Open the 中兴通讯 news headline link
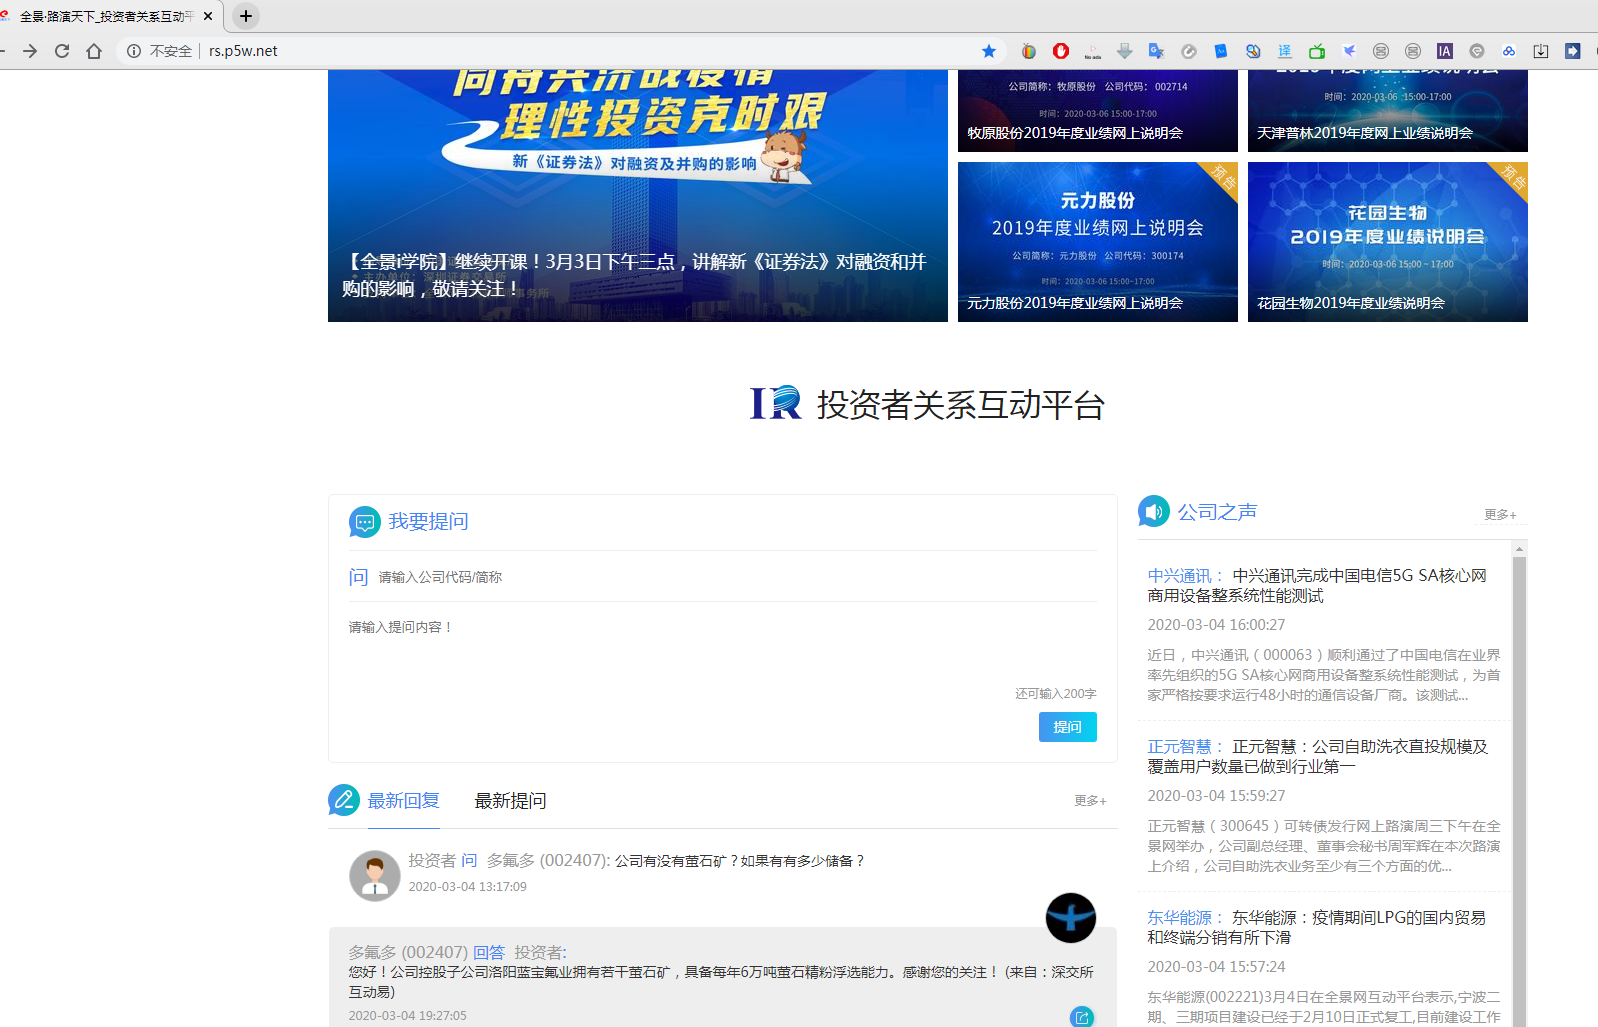Screen dimensions: 1598x1027 [1317, 586]
